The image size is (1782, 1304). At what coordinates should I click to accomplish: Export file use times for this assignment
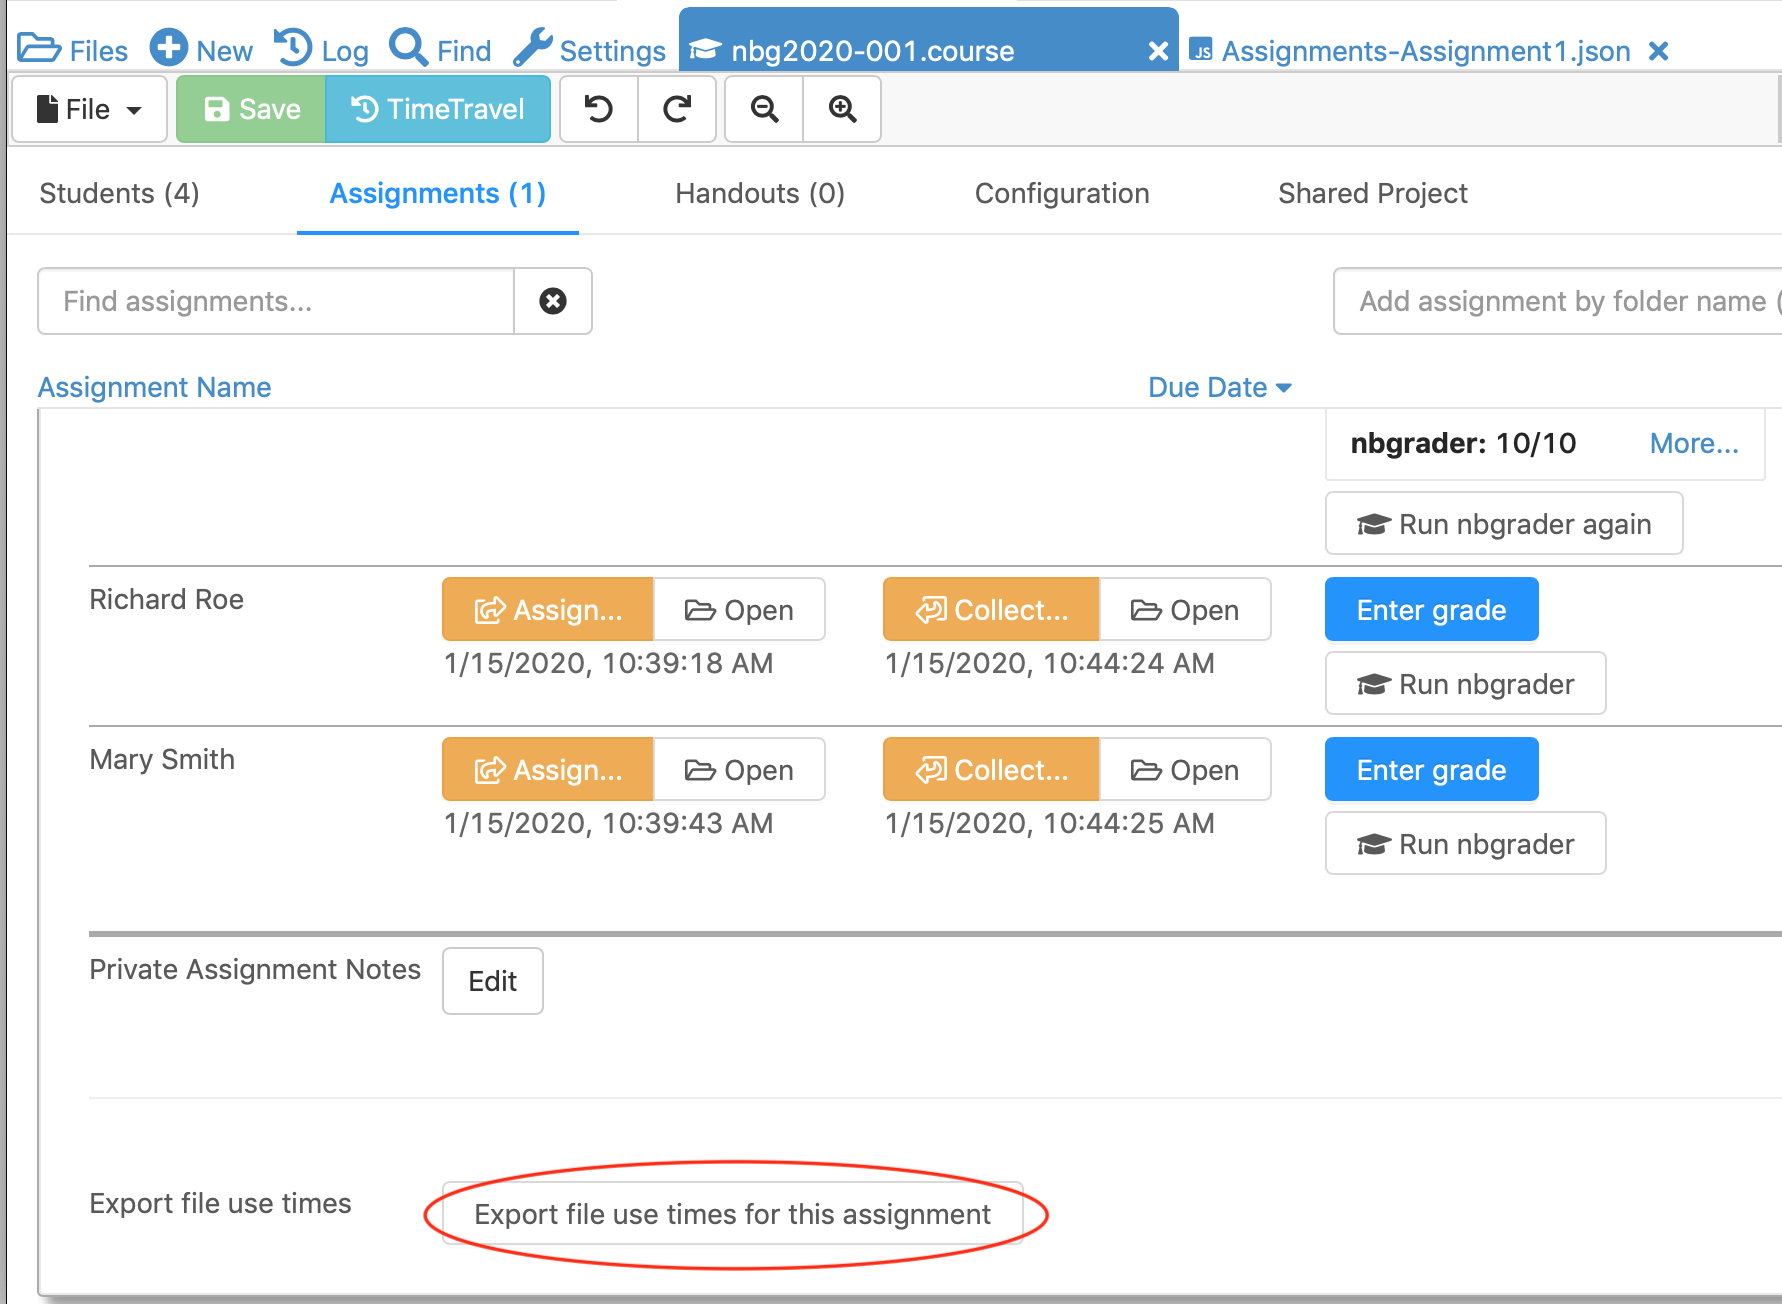pyautogui.click(x=732, y=1214)
